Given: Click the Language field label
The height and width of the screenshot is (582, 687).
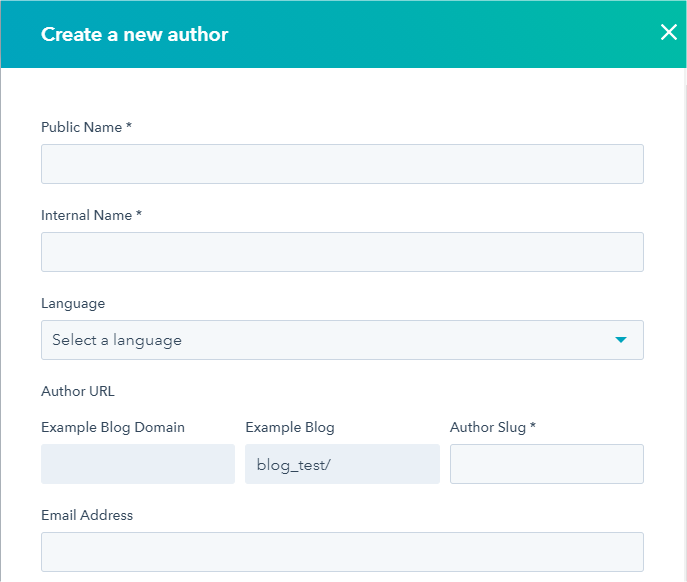Looking at the screenshot, I should [x=73, y=303].
